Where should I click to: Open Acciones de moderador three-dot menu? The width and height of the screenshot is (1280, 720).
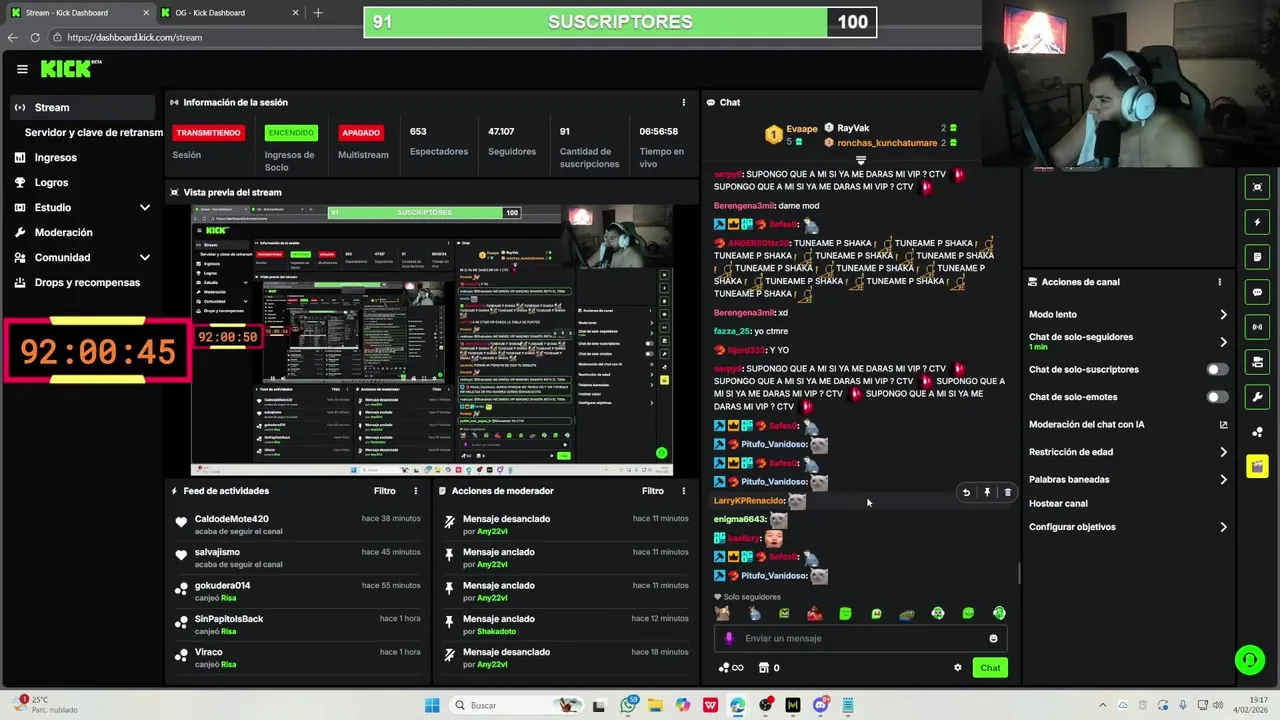[684, 491]
